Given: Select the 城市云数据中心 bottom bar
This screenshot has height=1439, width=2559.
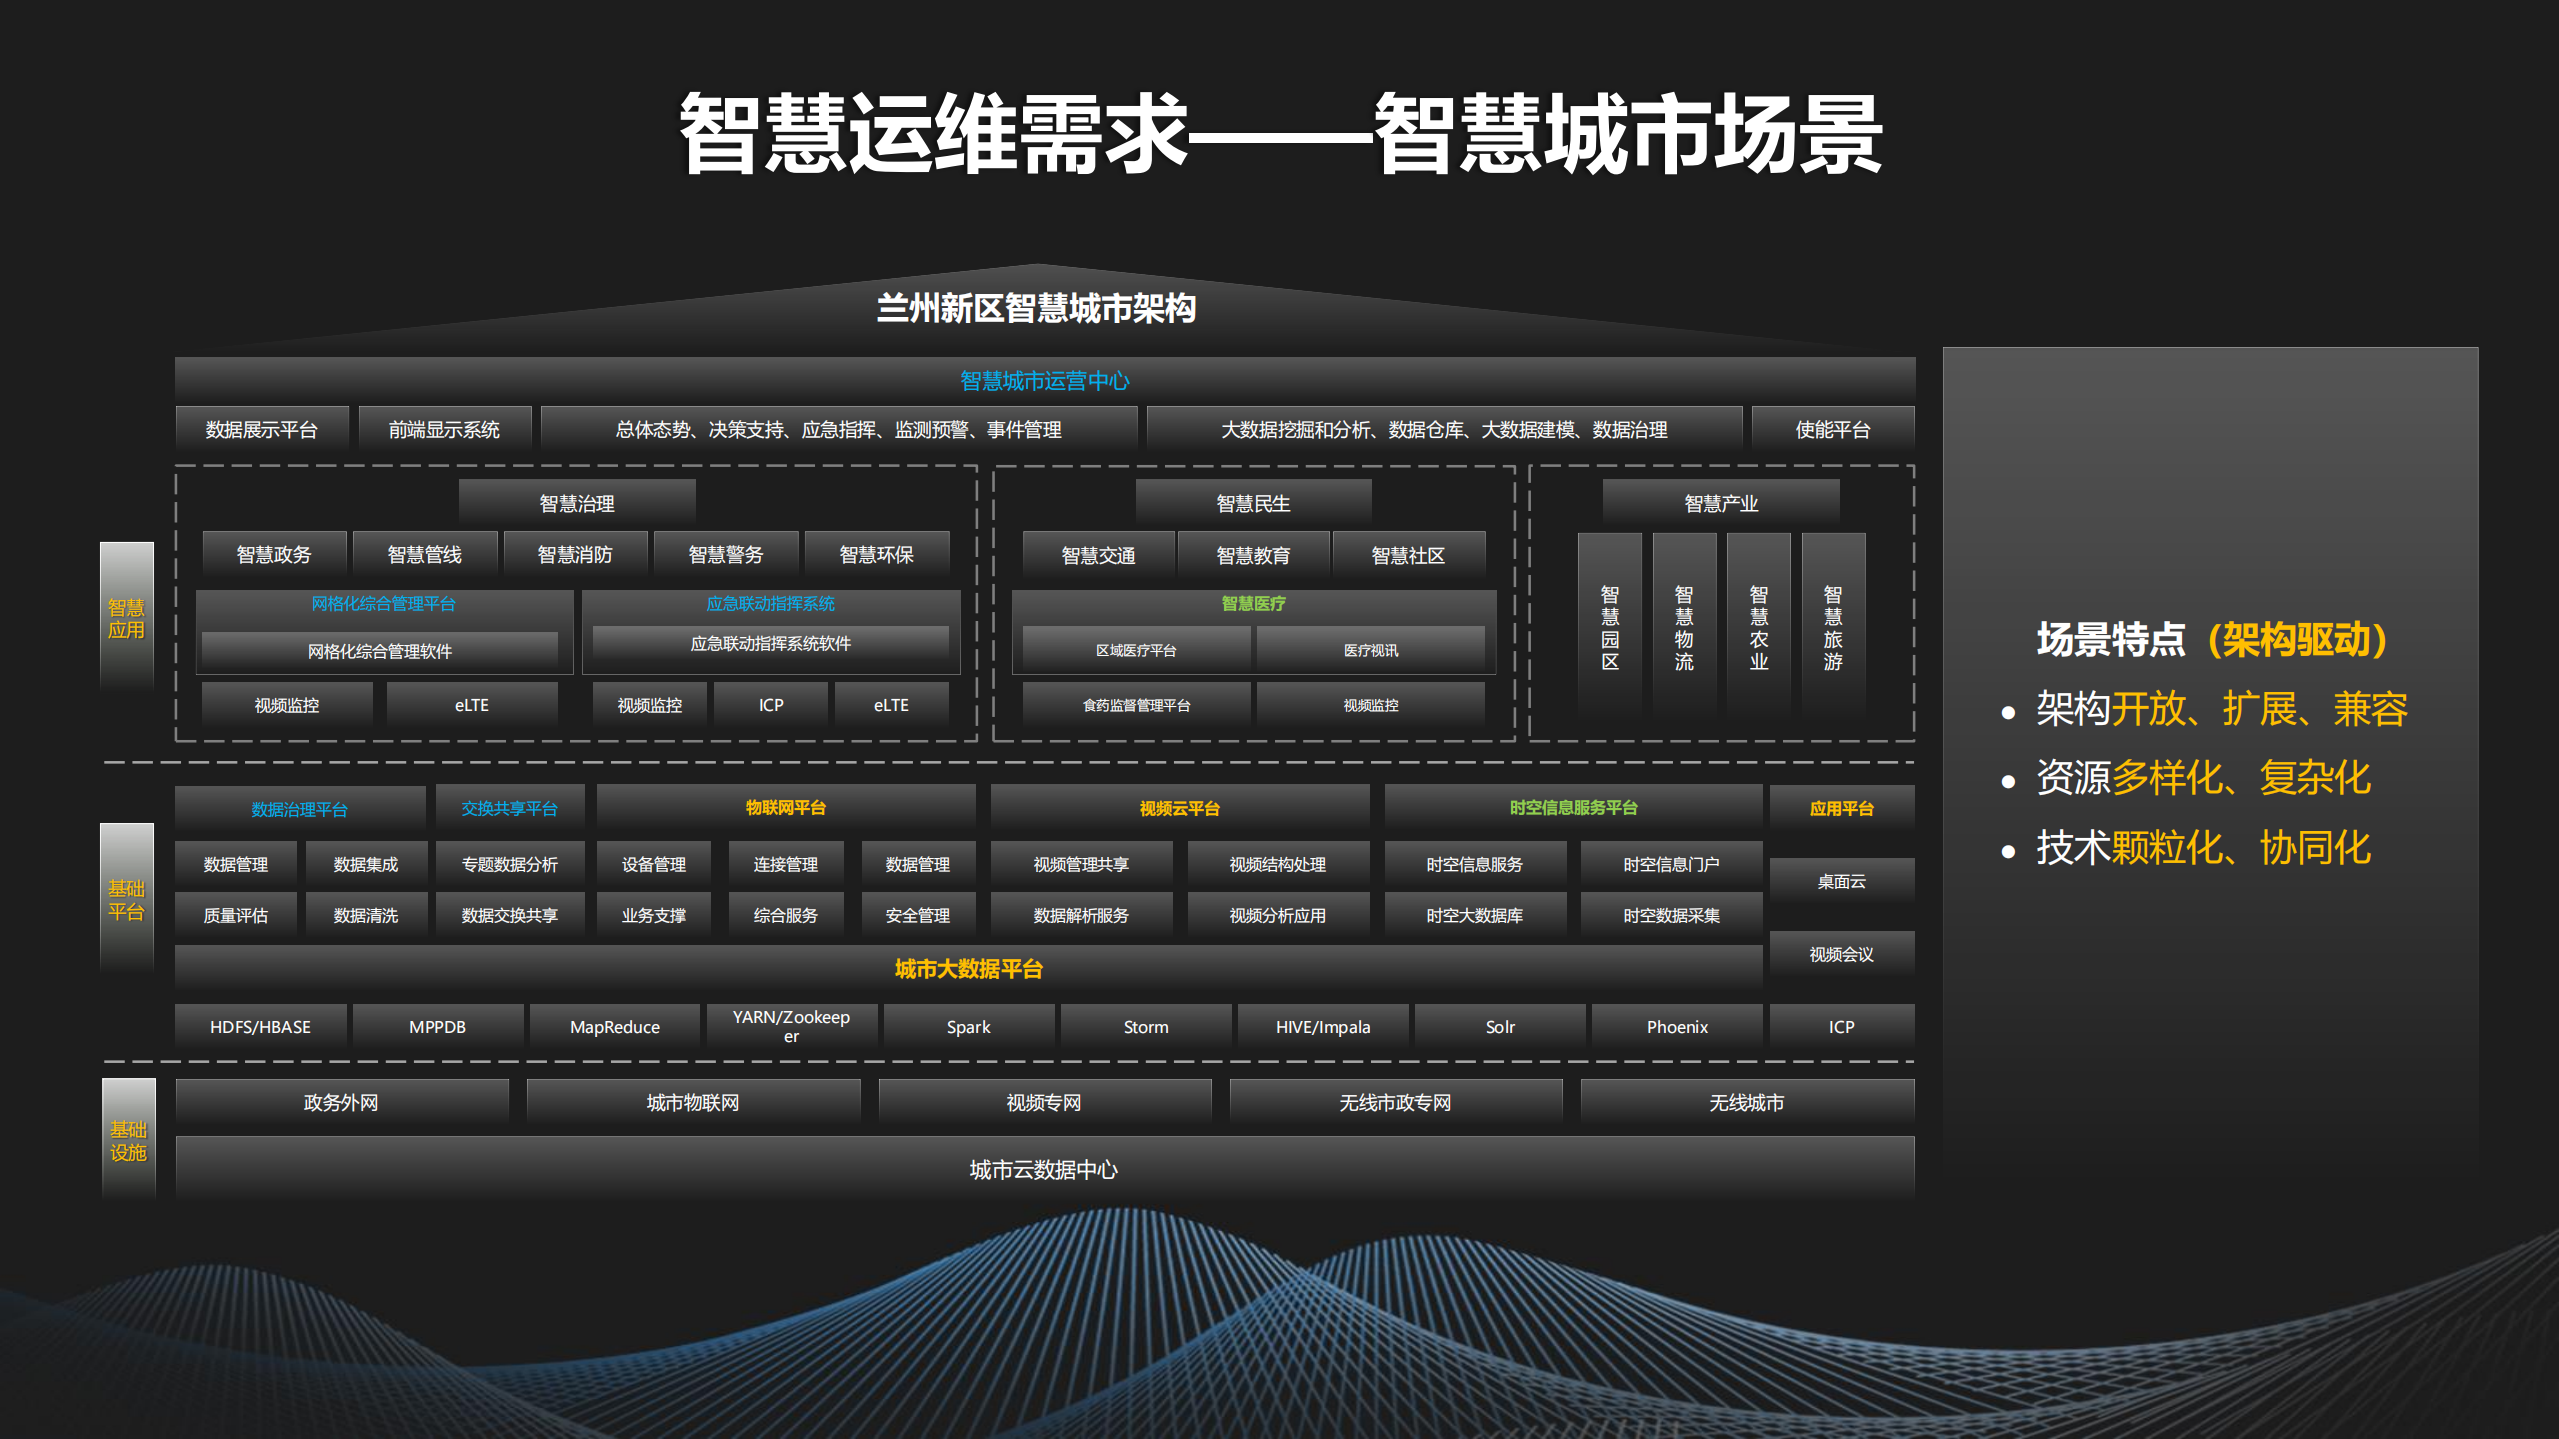Looking at the screenshot, I should (1043, 1170).
